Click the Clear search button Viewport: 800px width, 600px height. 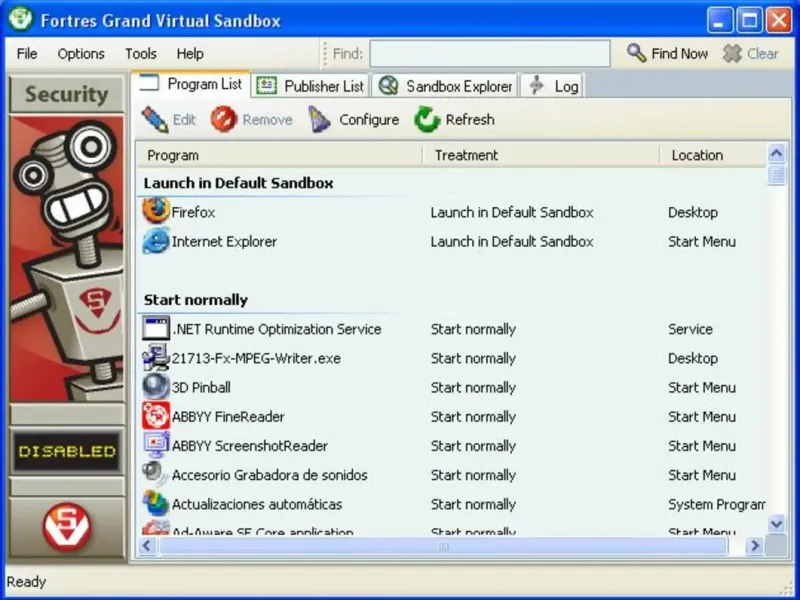tap(751, 53)
